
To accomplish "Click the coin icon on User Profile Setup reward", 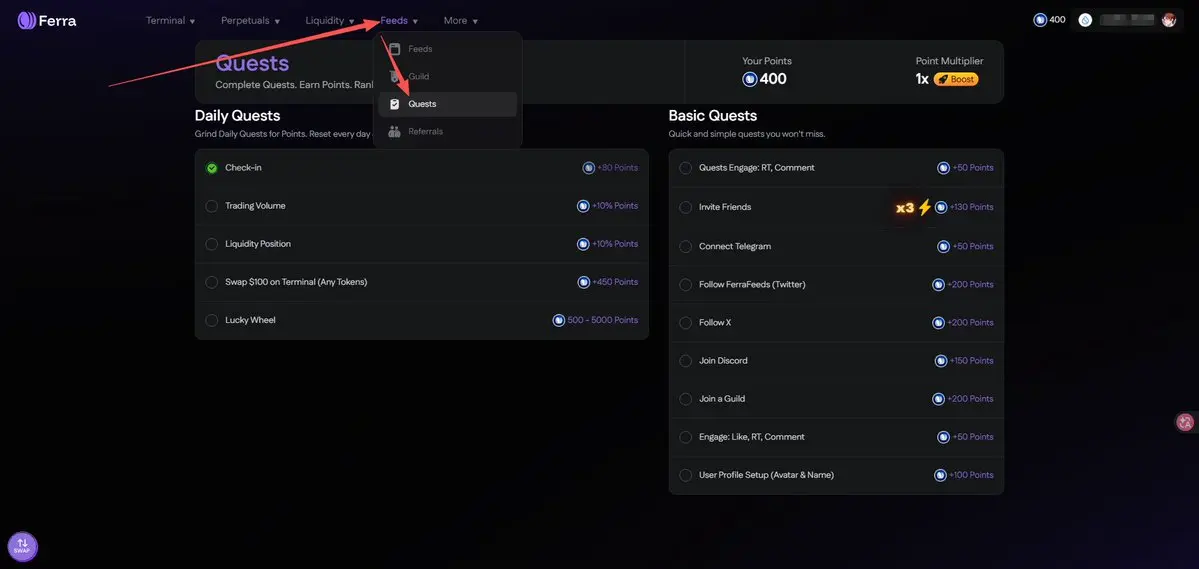I will (941, 475).
